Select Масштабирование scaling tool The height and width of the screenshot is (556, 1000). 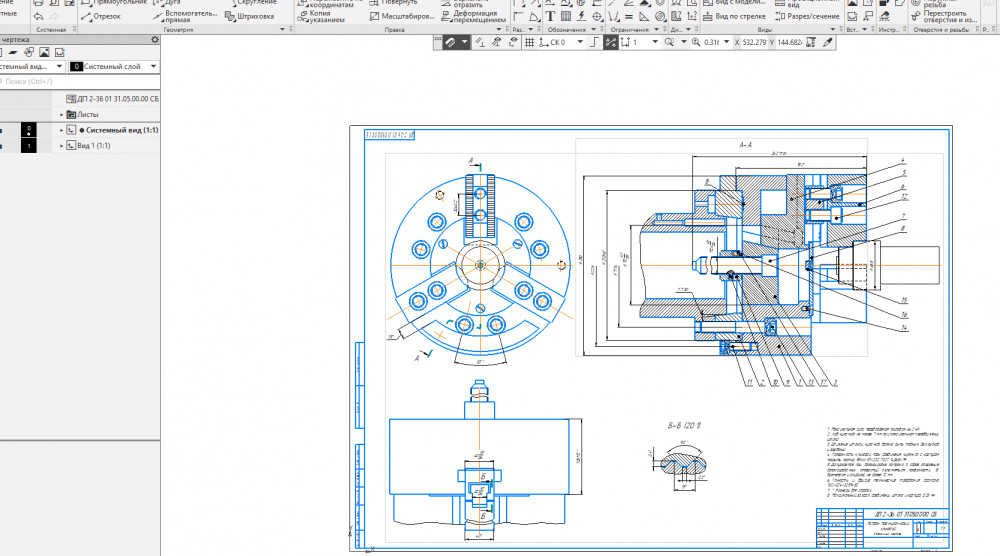point(398,16)
